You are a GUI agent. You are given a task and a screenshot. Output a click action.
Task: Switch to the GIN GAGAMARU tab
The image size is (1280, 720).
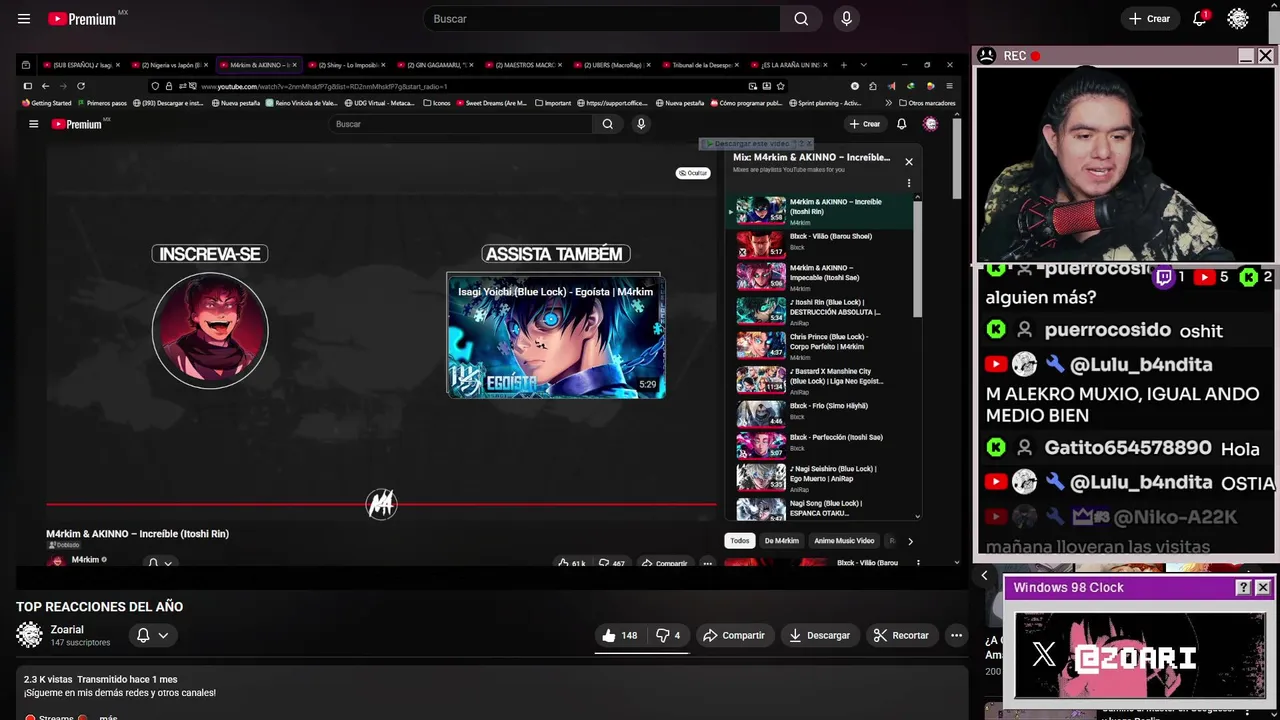[436, 65]
